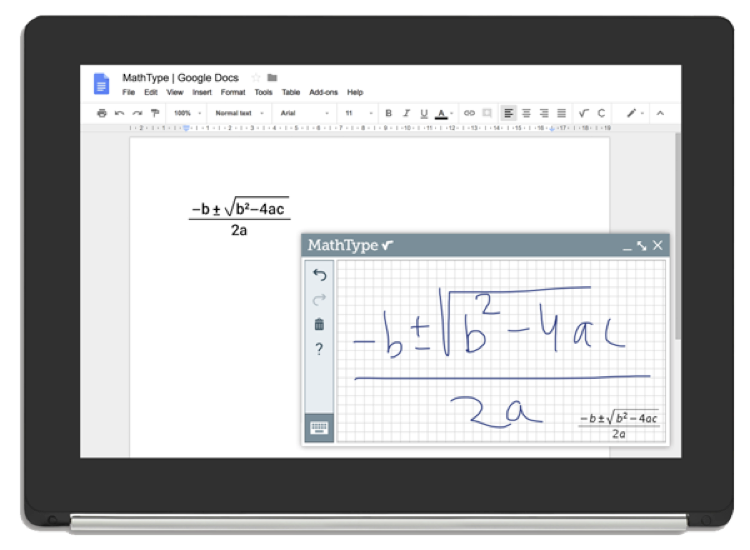Add a comment via toolbar icon

(x=487, y=113)
